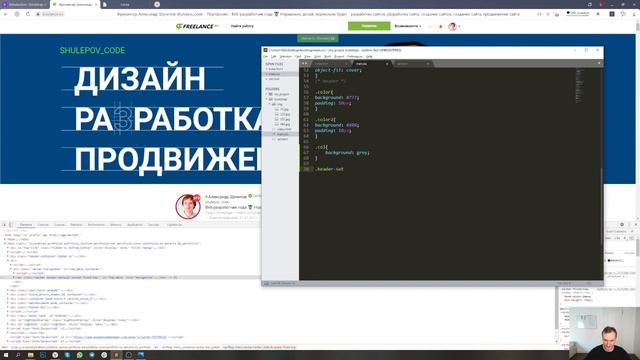Open the notification bell in Freelance header

[440, 26]
